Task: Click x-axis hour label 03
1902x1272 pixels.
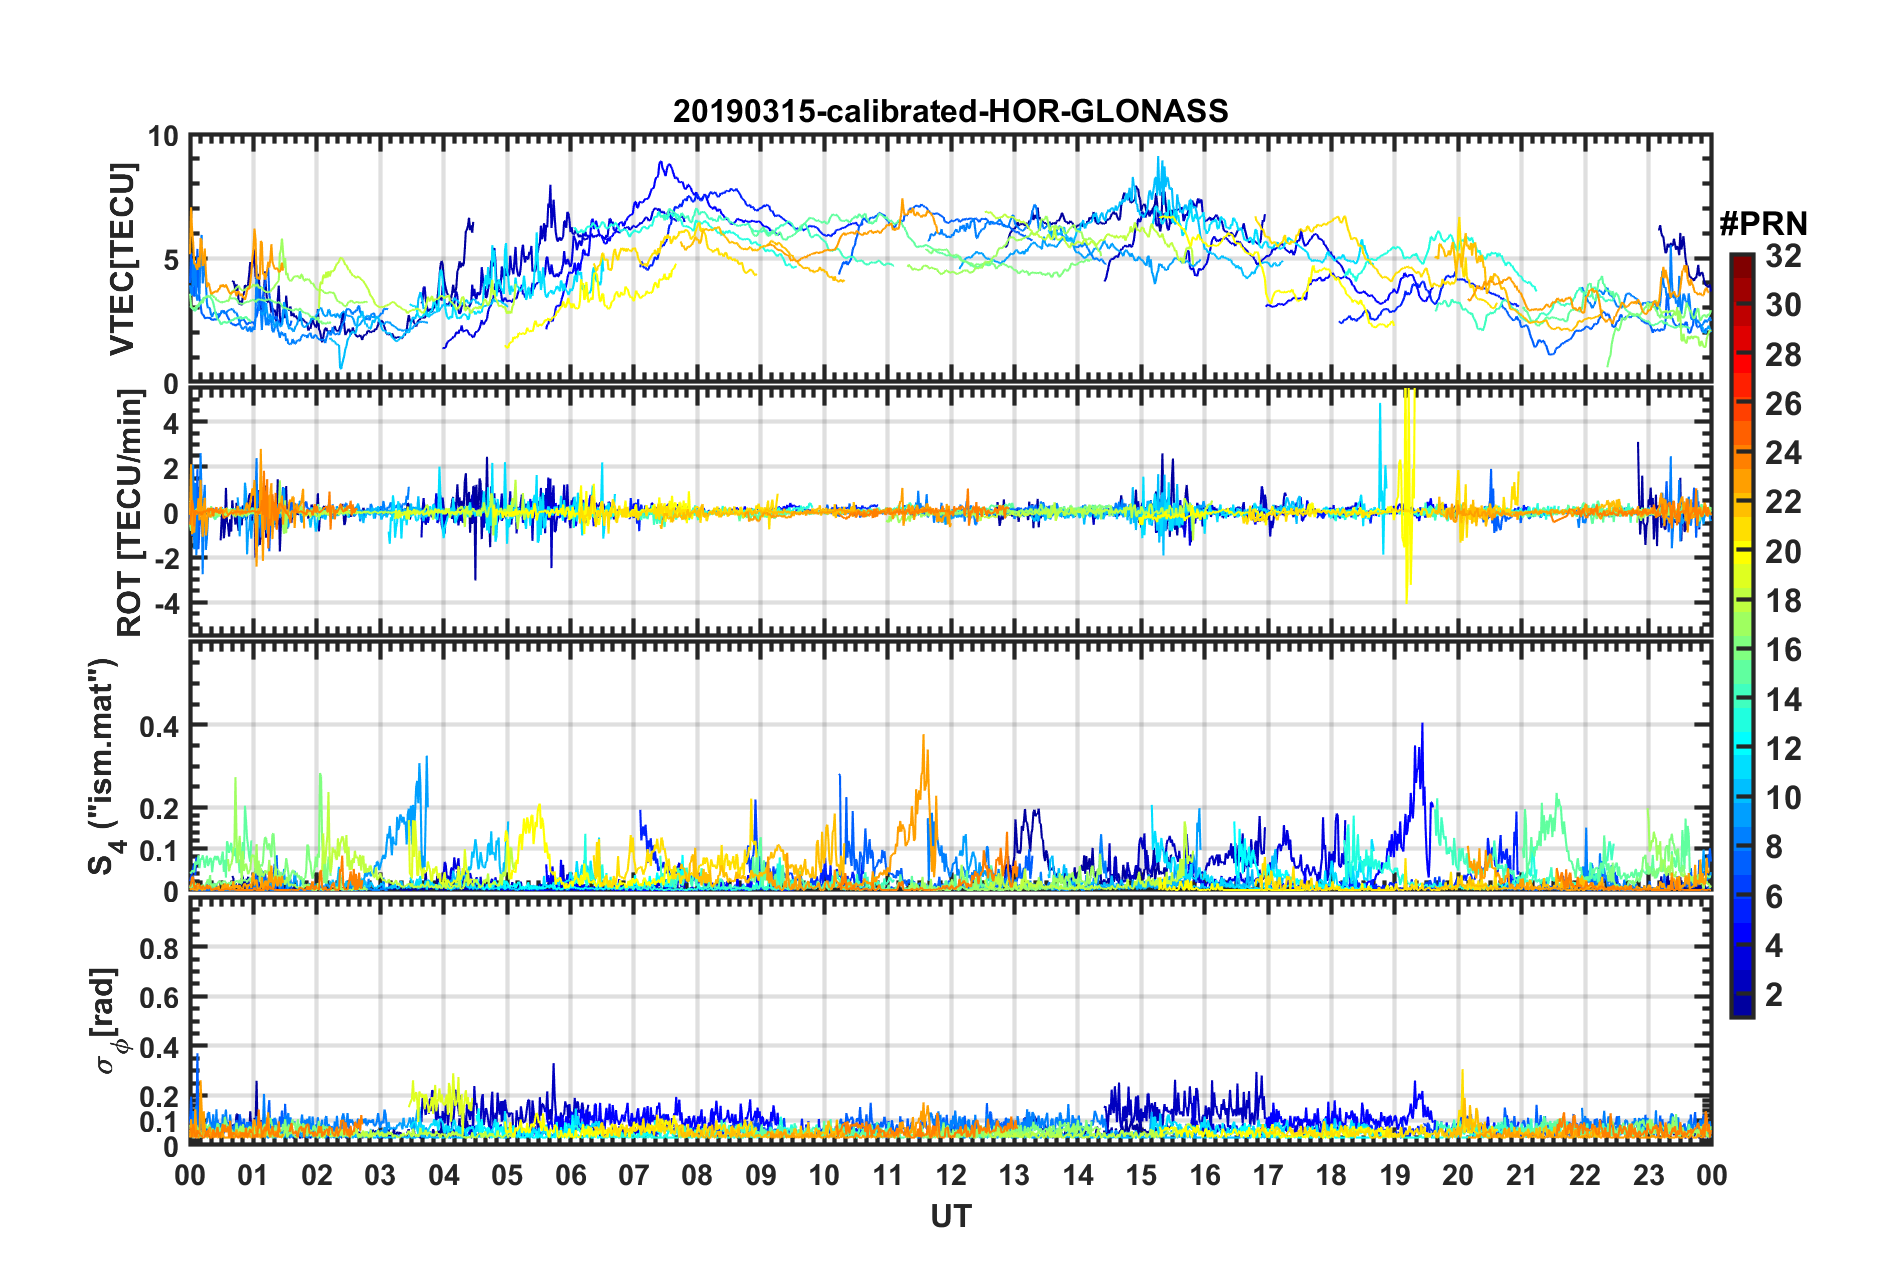Action: click(x=380, y=1175)
